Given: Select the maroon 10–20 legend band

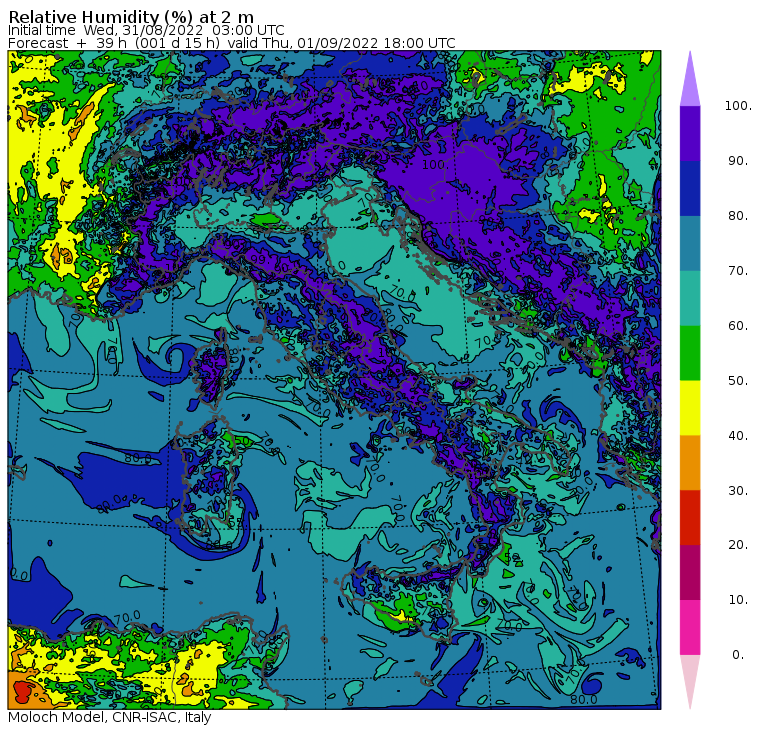Looking at the screenshot, I should (690, 572).
